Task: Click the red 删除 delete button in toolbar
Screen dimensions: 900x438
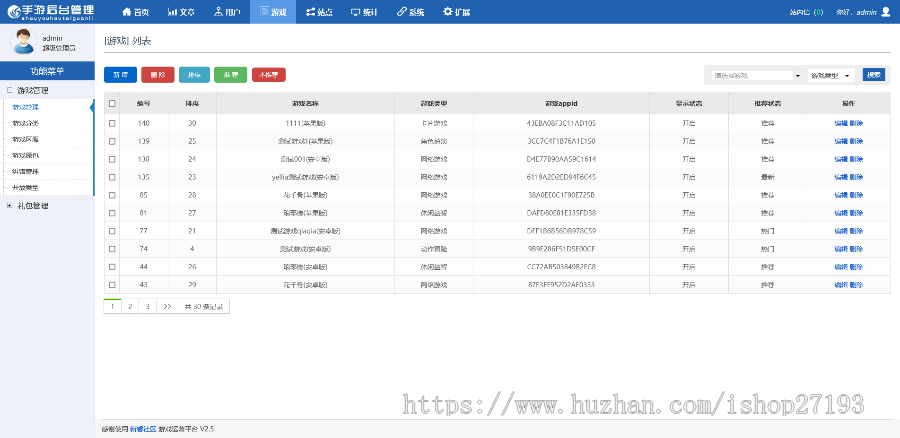Action: [x=158, y=75]
